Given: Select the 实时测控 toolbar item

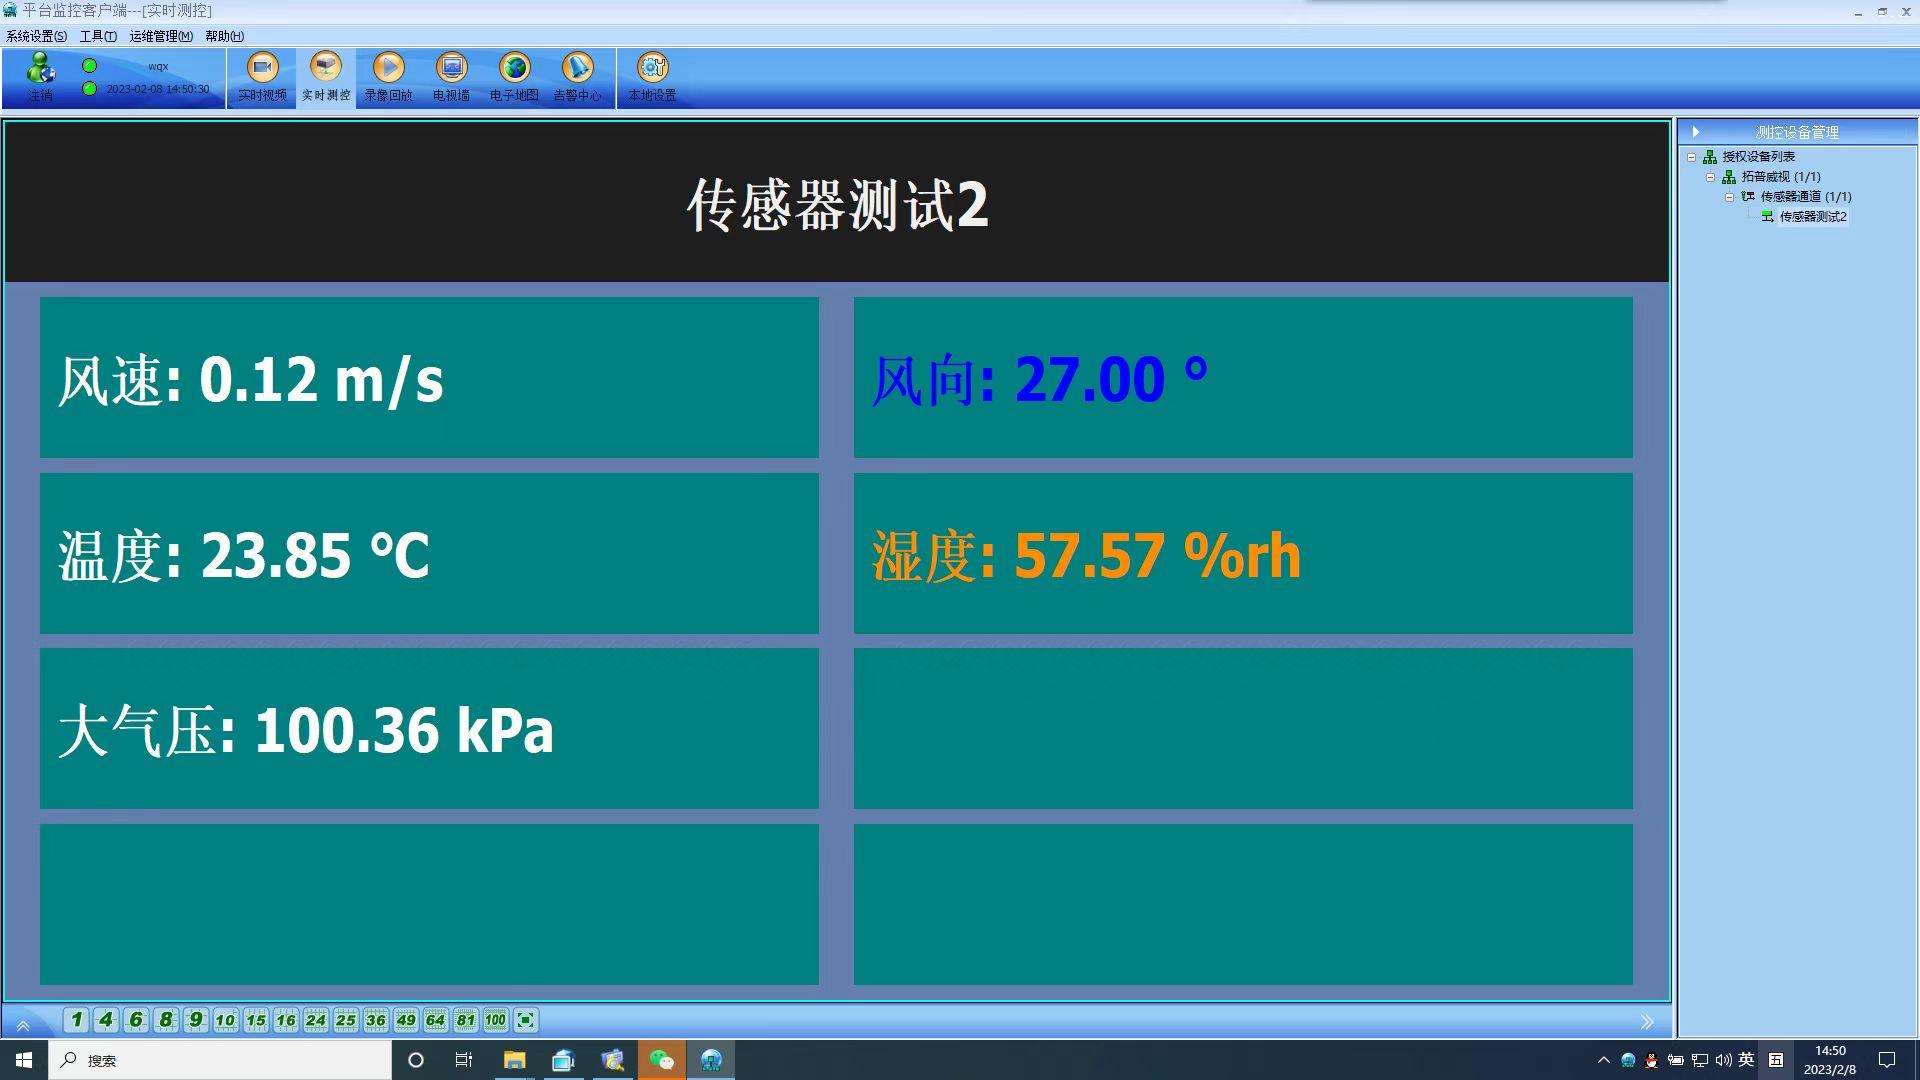Looking at the screenshot, I should (326, 77).
